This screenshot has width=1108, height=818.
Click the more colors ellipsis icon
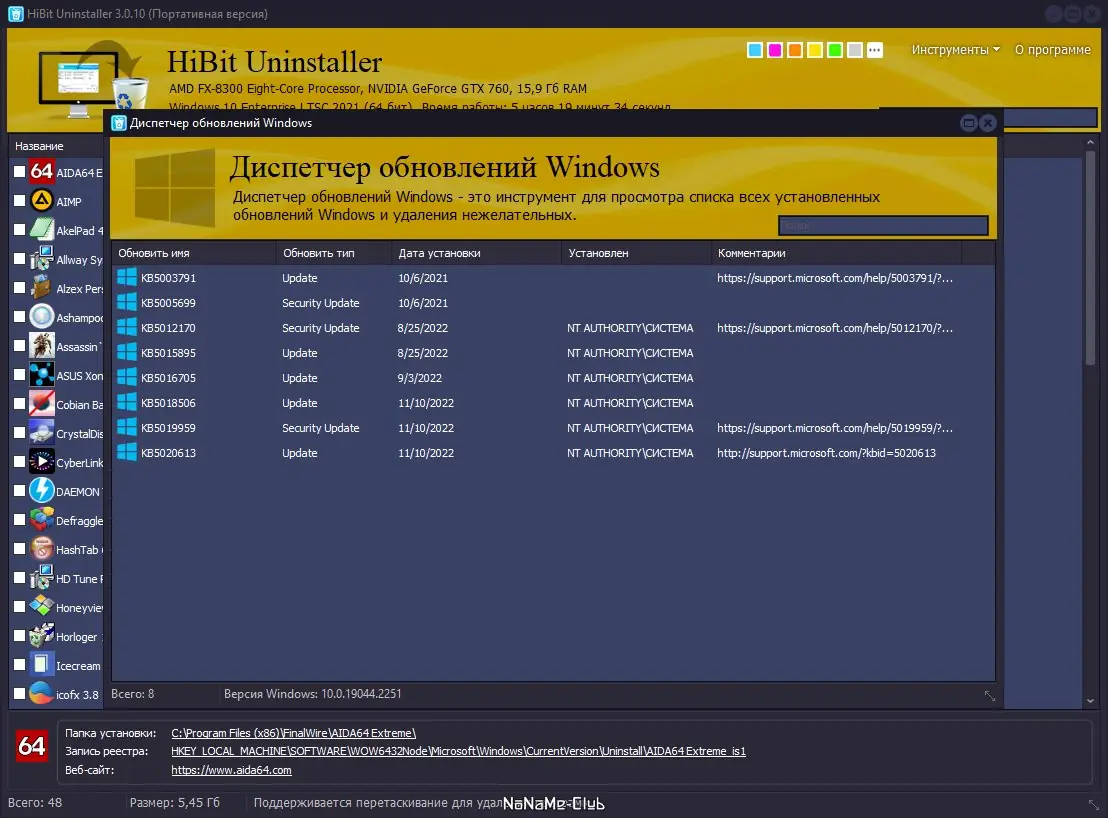tap(875, 50)
